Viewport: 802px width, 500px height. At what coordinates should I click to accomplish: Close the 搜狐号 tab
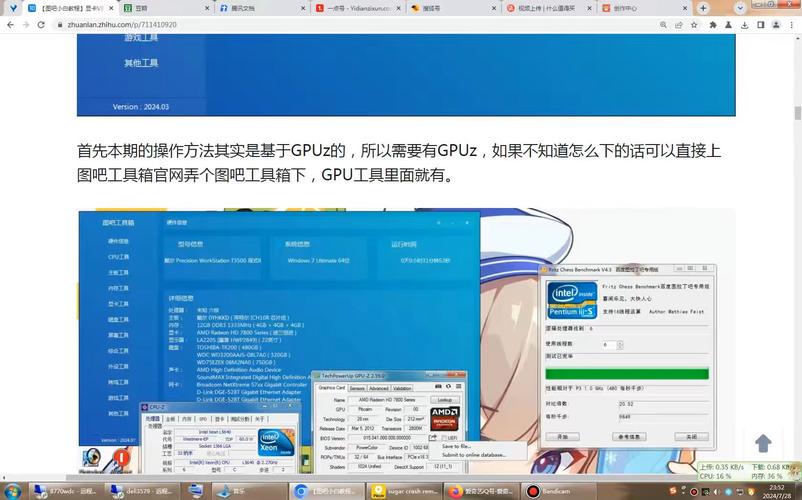point(494,8)
